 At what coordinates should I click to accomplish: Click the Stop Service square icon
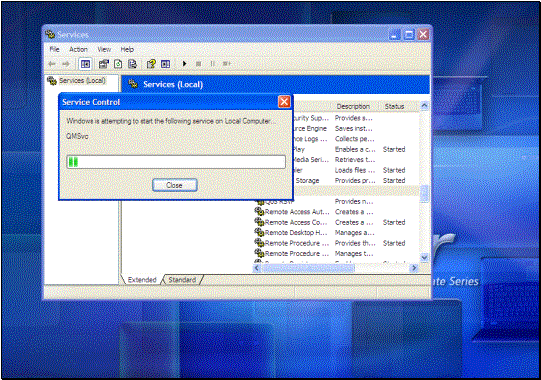click(198, 64)
